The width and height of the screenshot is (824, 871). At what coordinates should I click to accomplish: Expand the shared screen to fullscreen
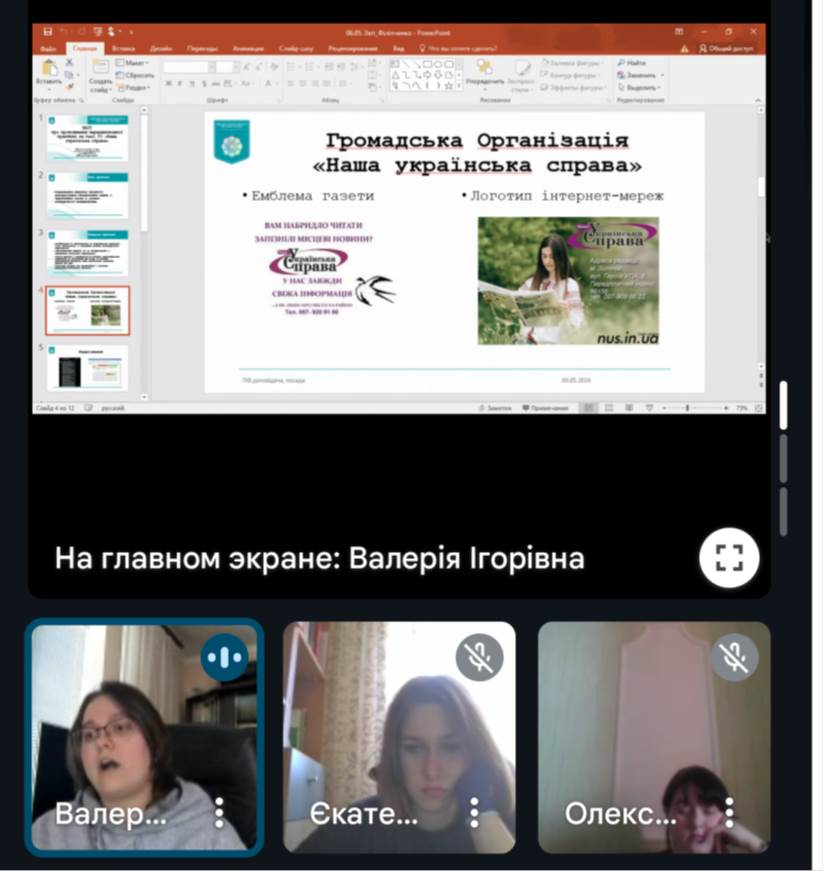coord(729,557)
